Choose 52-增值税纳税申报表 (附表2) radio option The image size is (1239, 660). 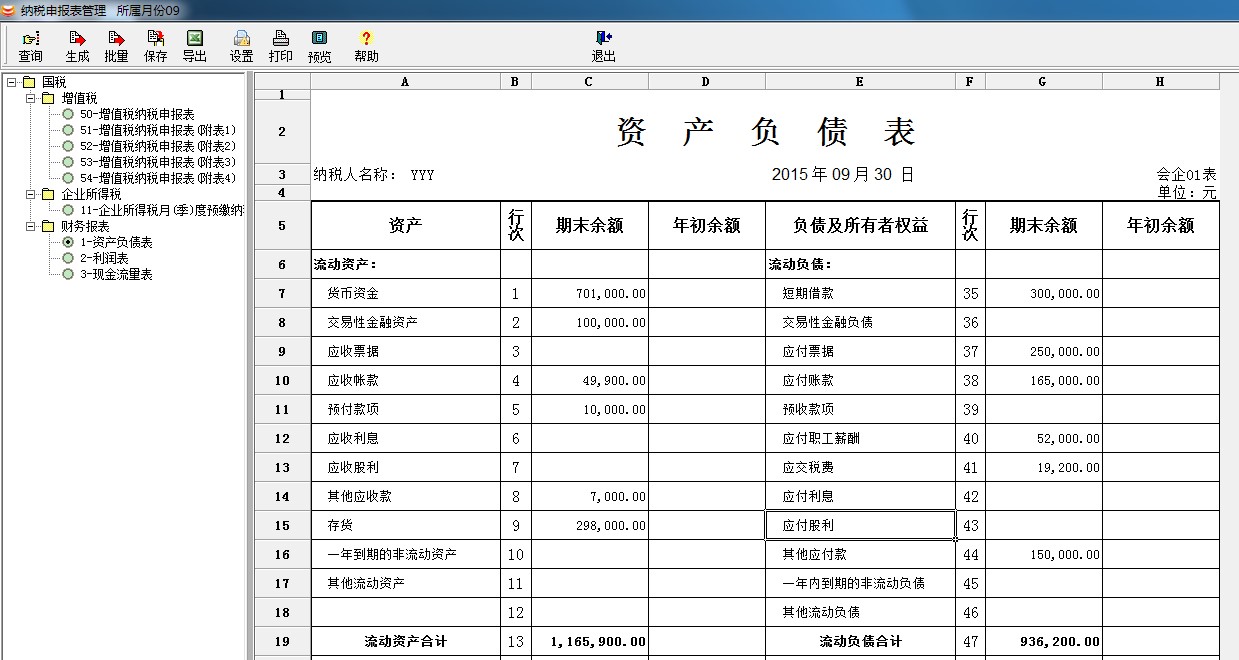click(x=68, y=146)
